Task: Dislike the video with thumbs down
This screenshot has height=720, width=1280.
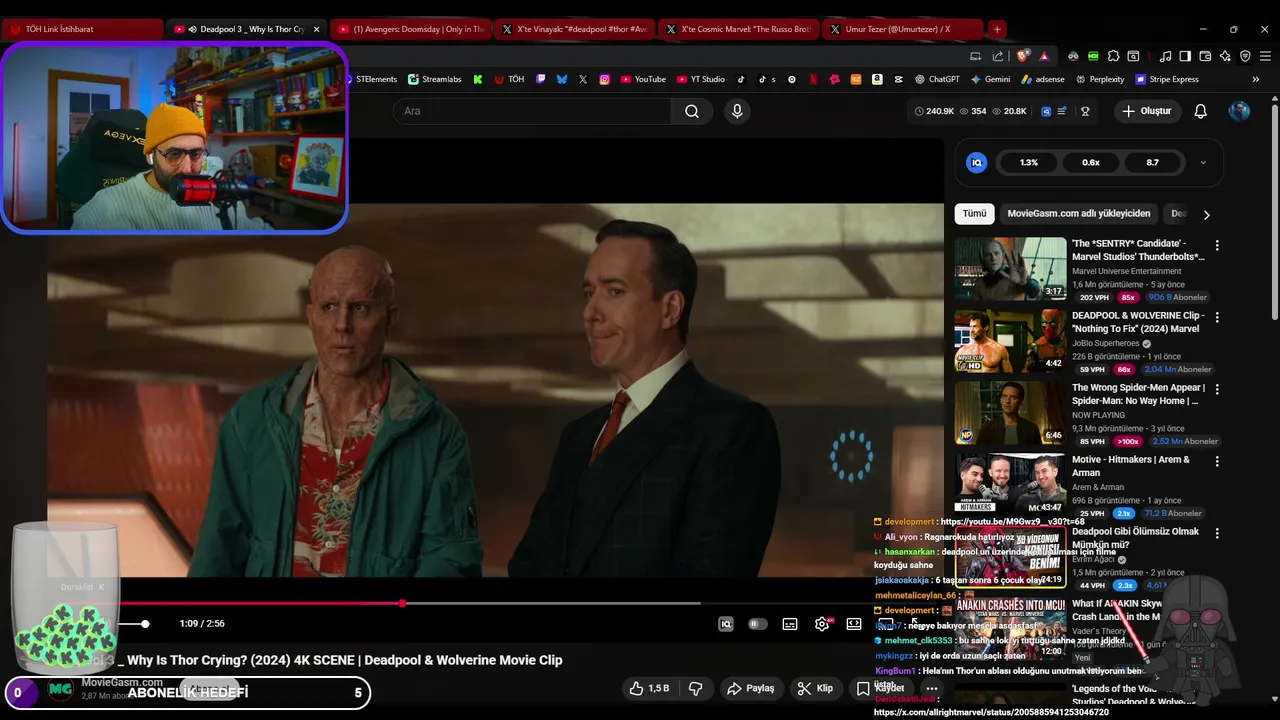Action: coord(695,688)
